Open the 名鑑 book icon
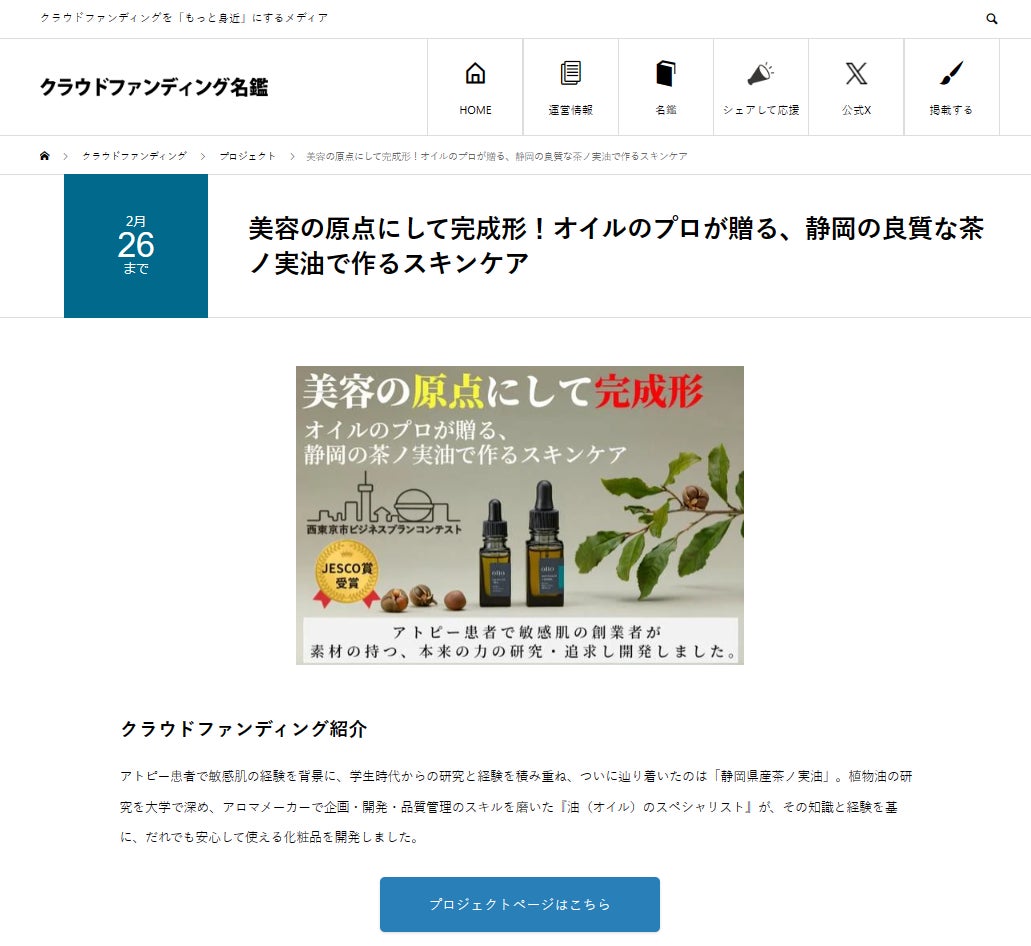The width and height of the screenshot is (1031, 946). point(665,73)
